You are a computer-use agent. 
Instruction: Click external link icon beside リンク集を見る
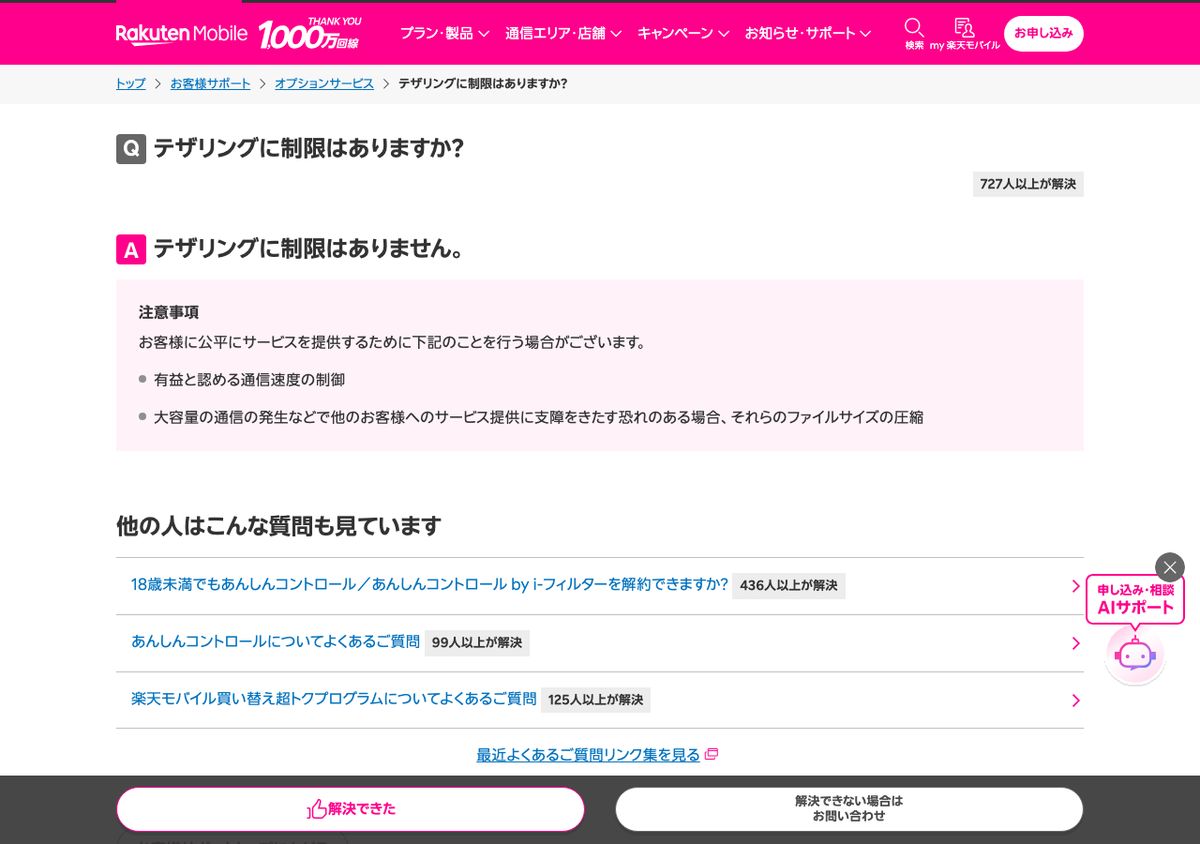pyautogui.click(x=711, y=755)
